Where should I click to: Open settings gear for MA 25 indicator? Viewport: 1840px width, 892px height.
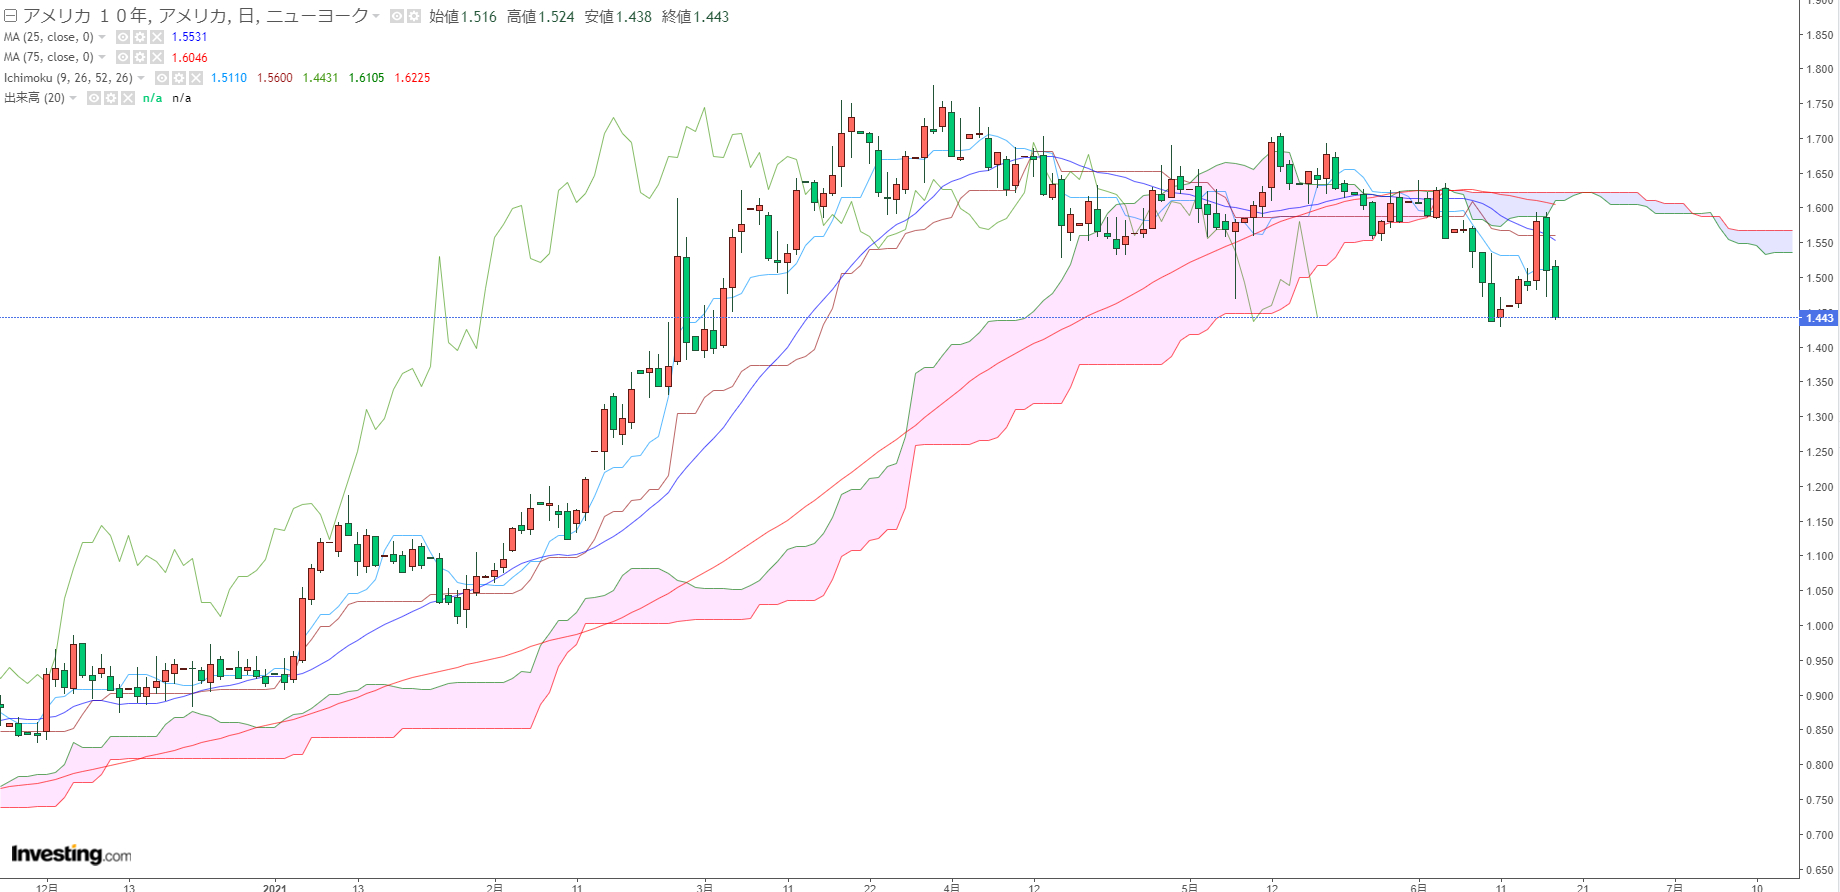click(x=140, y=37)
